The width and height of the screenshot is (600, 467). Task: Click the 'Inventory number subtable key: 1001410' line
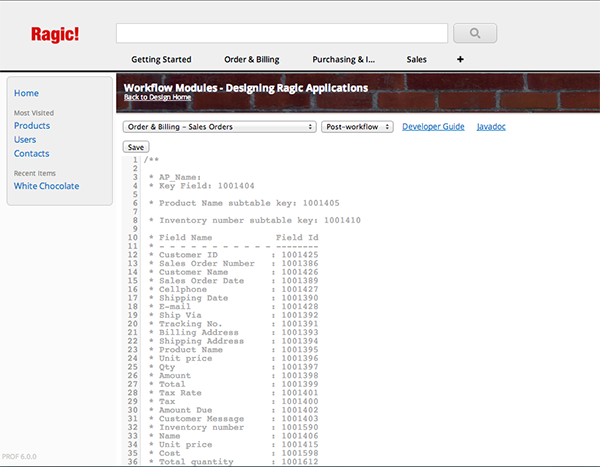pos(255,220)
